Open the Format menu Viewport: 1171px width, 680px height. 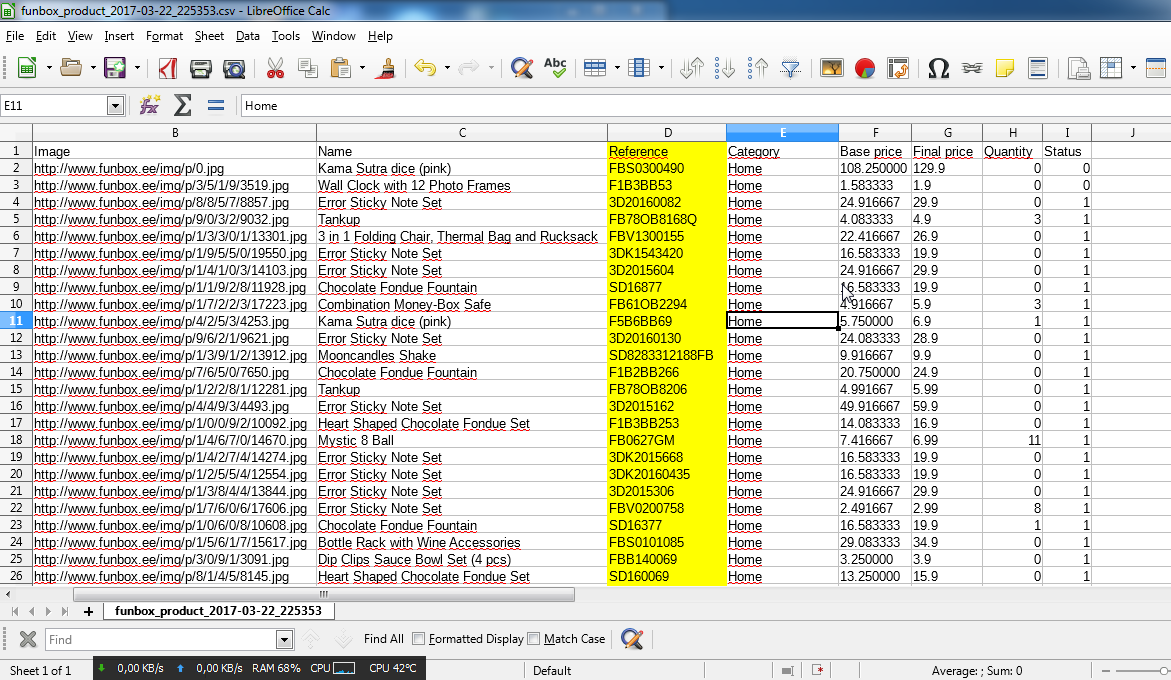coord(164,36)
